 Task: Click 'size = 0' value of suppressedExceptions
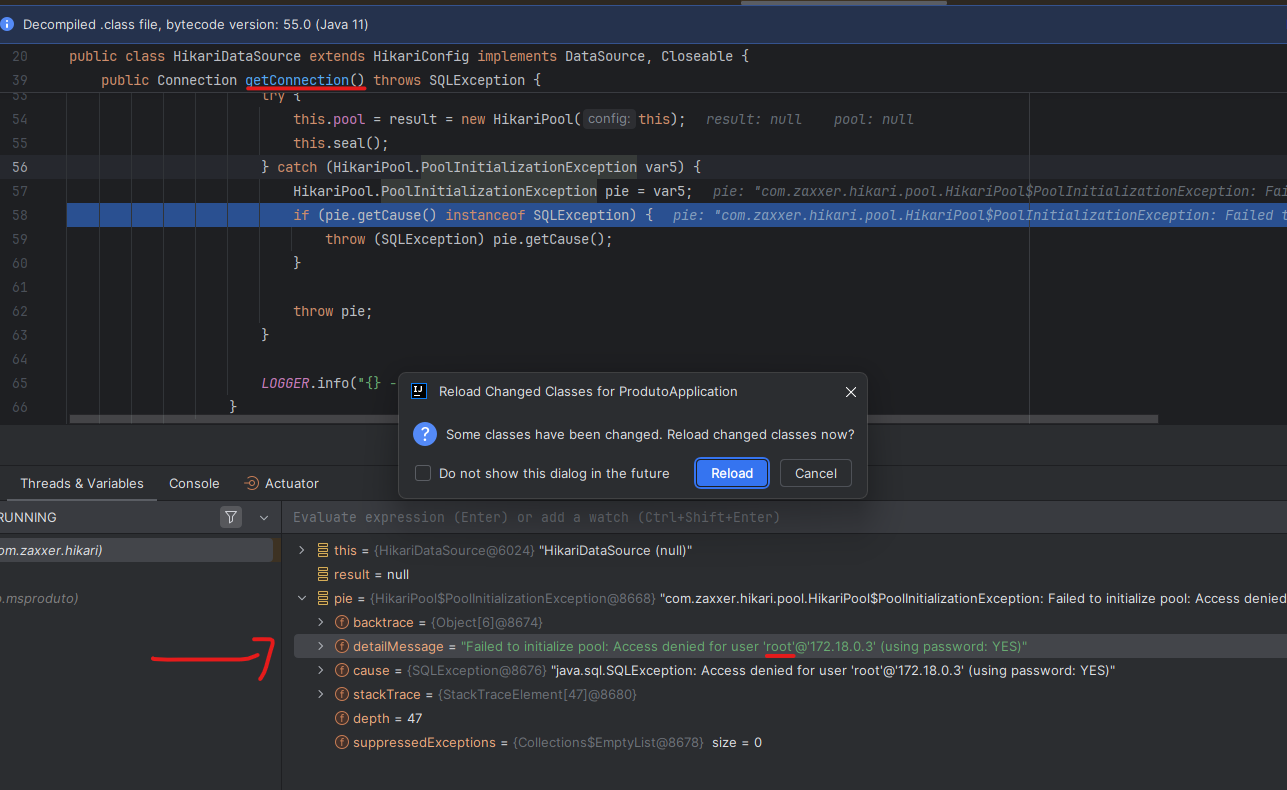[737, 743]
